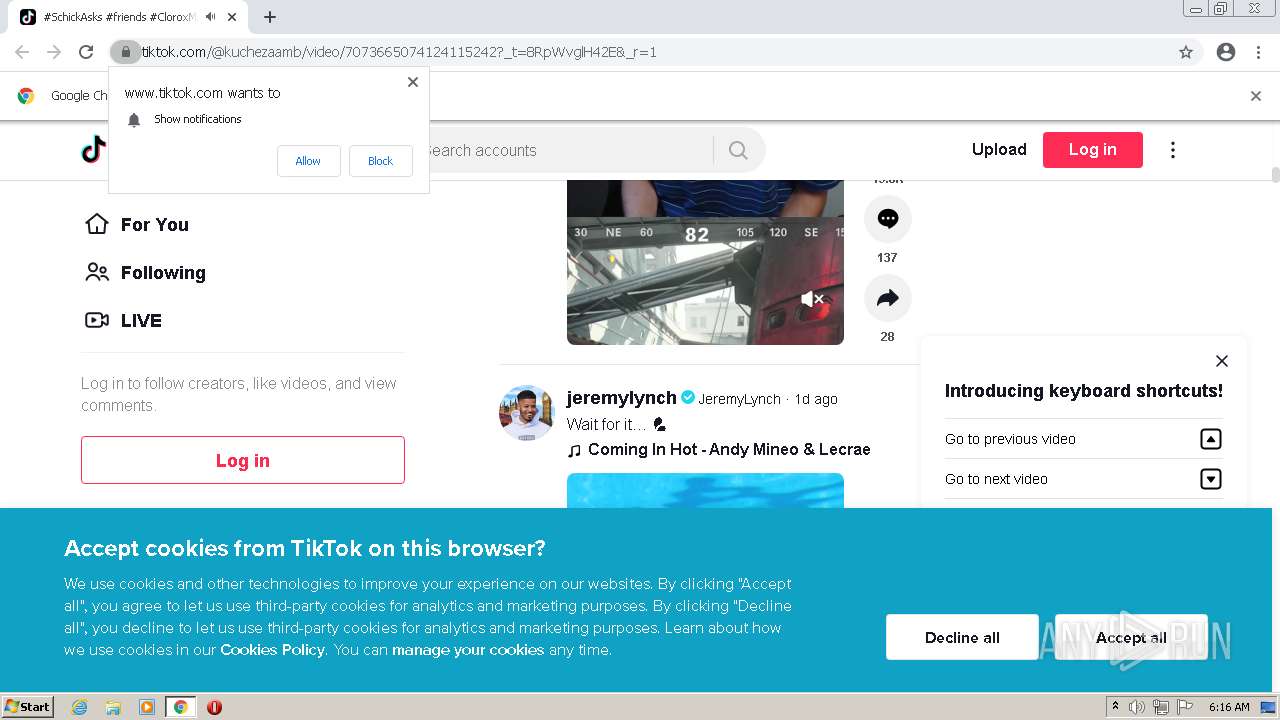The width and height of the screenshot is (1280, 720).
Task: Go back in browser history
Action: (22, 52)
